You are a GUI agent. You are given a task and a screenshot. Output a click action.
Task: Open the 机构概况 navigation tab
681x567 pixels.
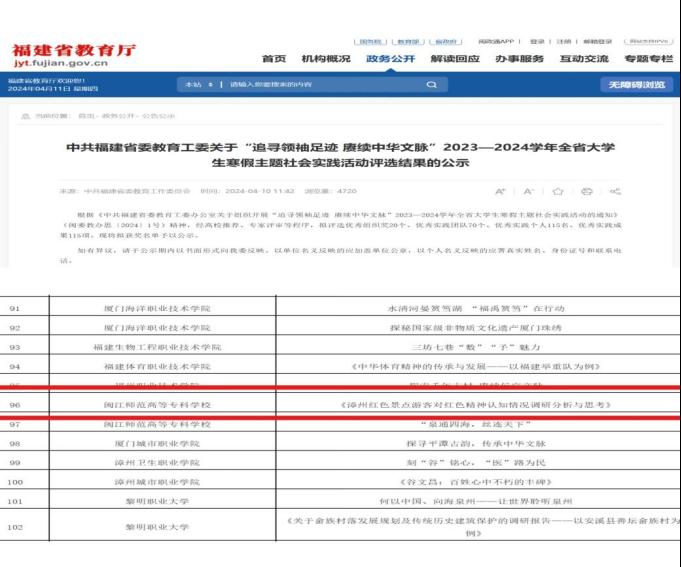pyautogui.click(x=326, y=59)
